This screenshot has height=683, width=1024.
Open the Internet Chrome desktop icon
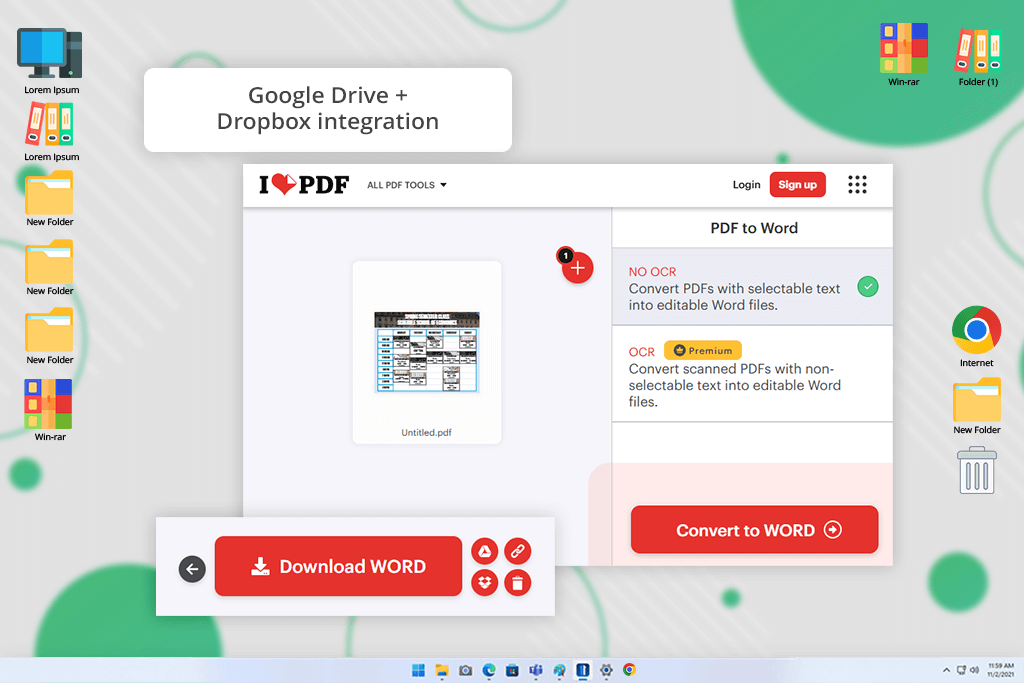(x=976, y=336)
